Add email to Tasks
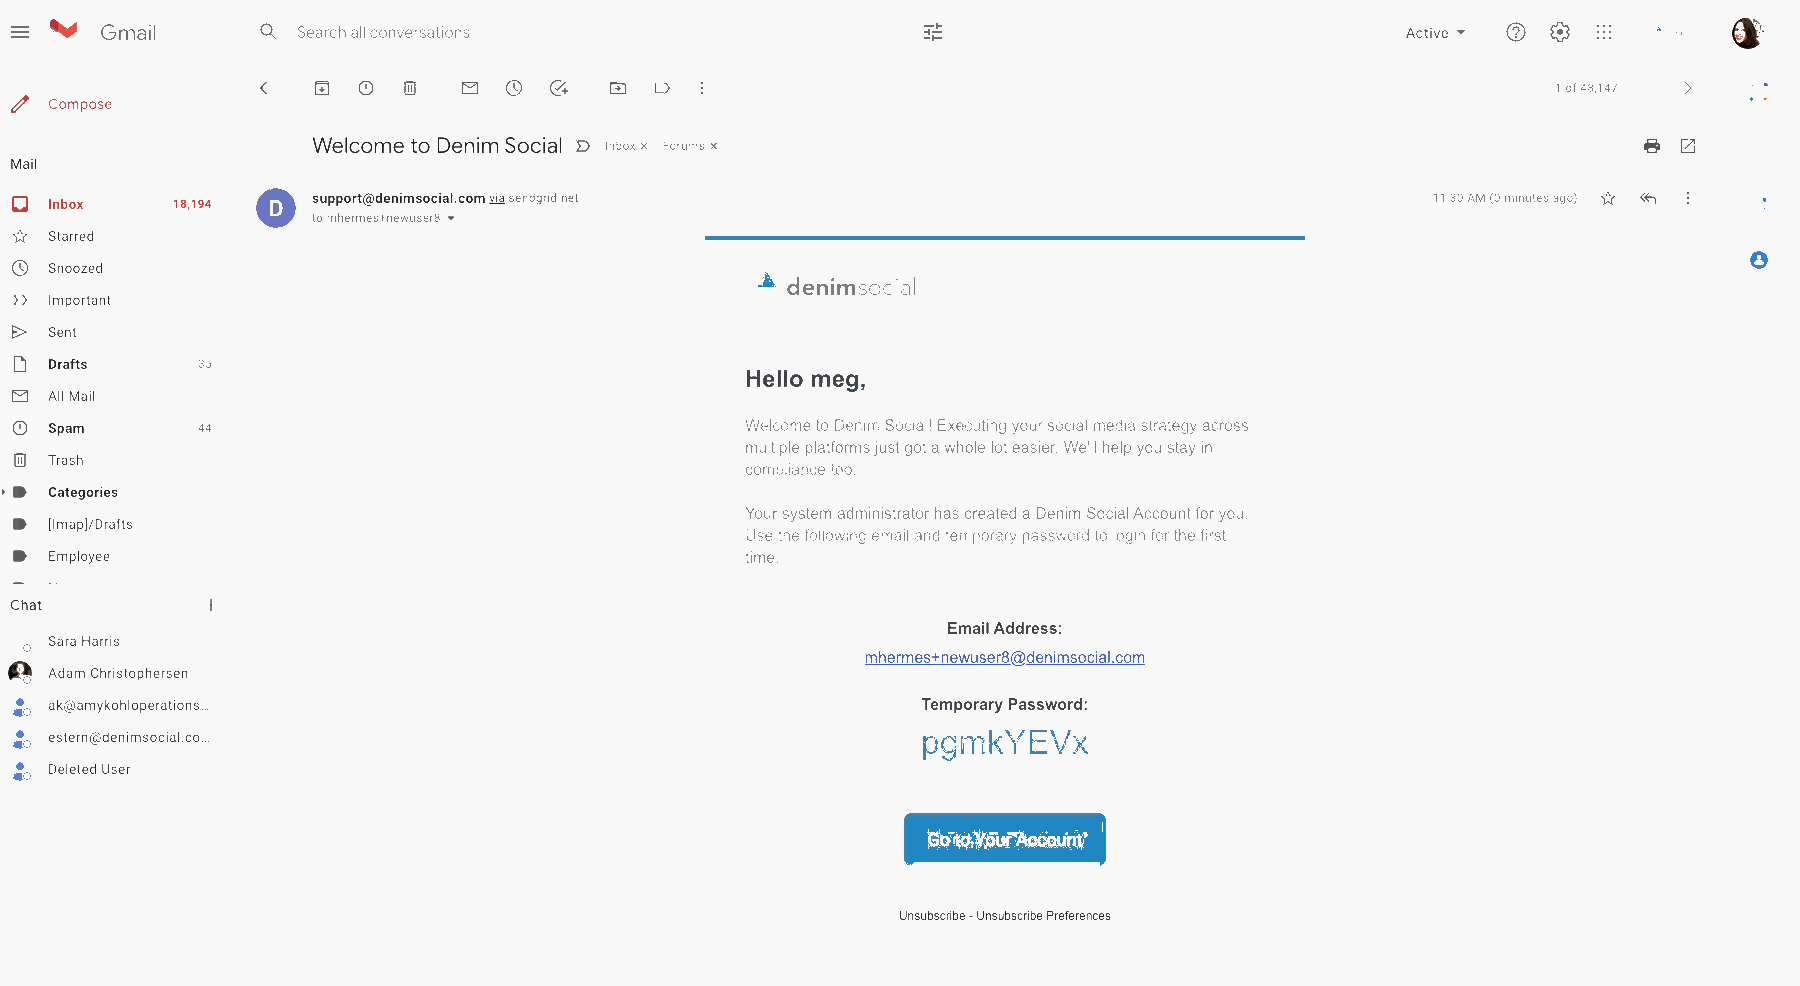Image resolution: width=1800 pixels, height=986 pixels. tap(559, 88)
